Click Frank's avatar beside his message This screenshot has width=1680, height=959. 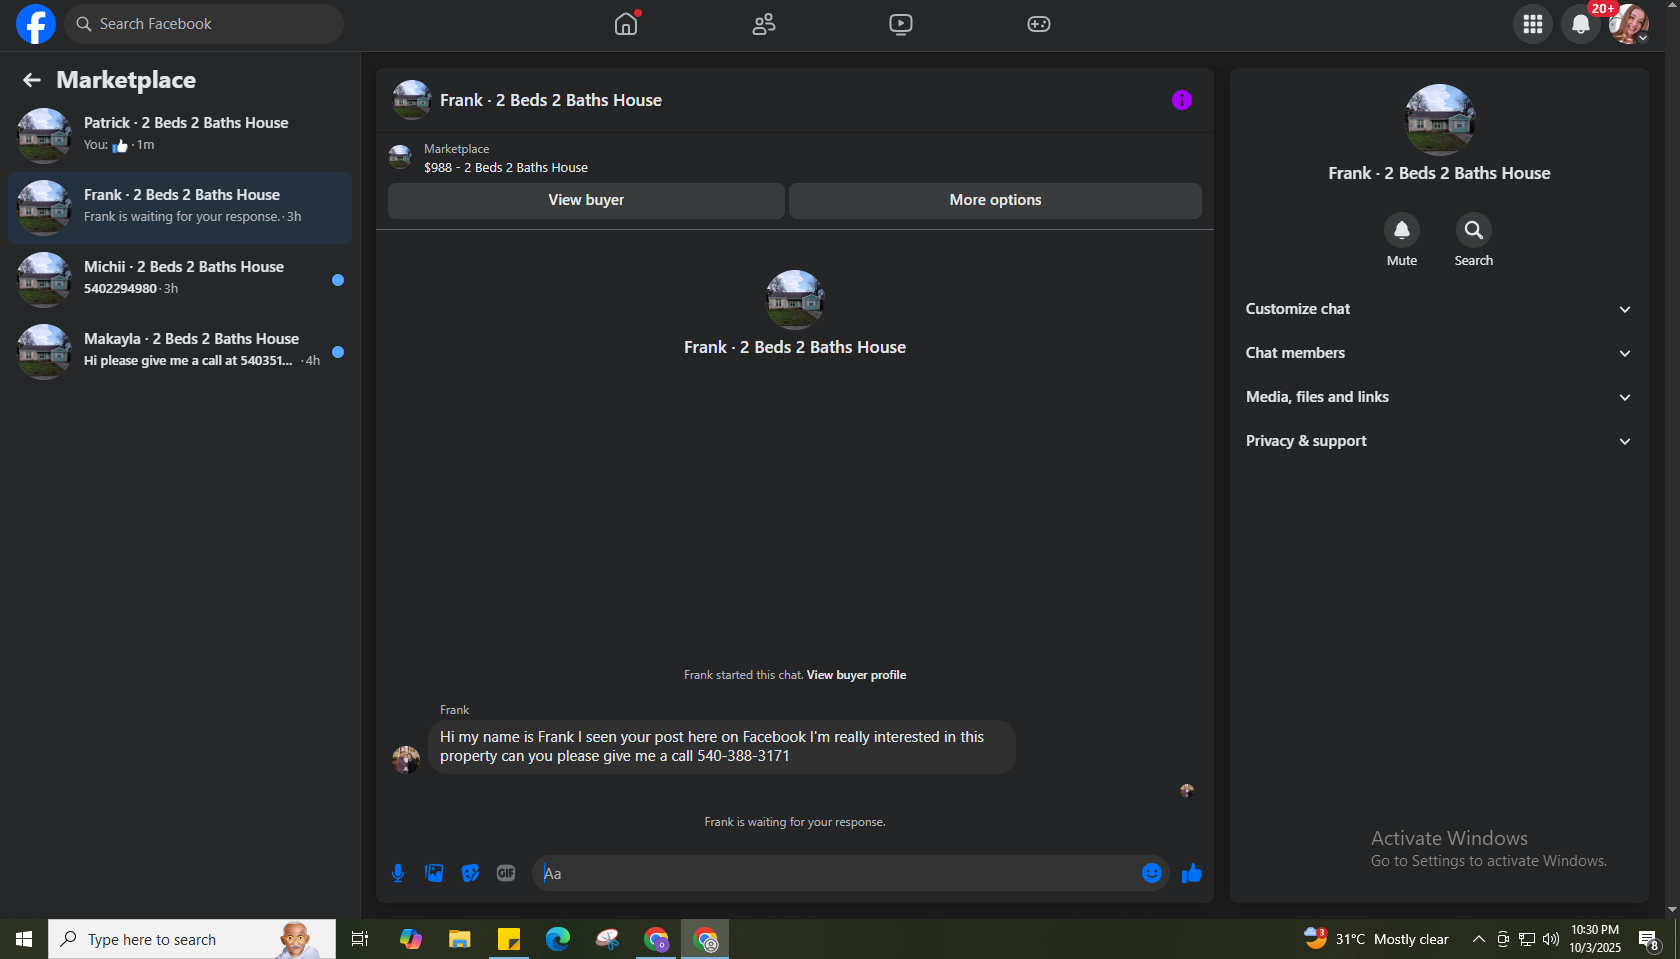[406, 759]
